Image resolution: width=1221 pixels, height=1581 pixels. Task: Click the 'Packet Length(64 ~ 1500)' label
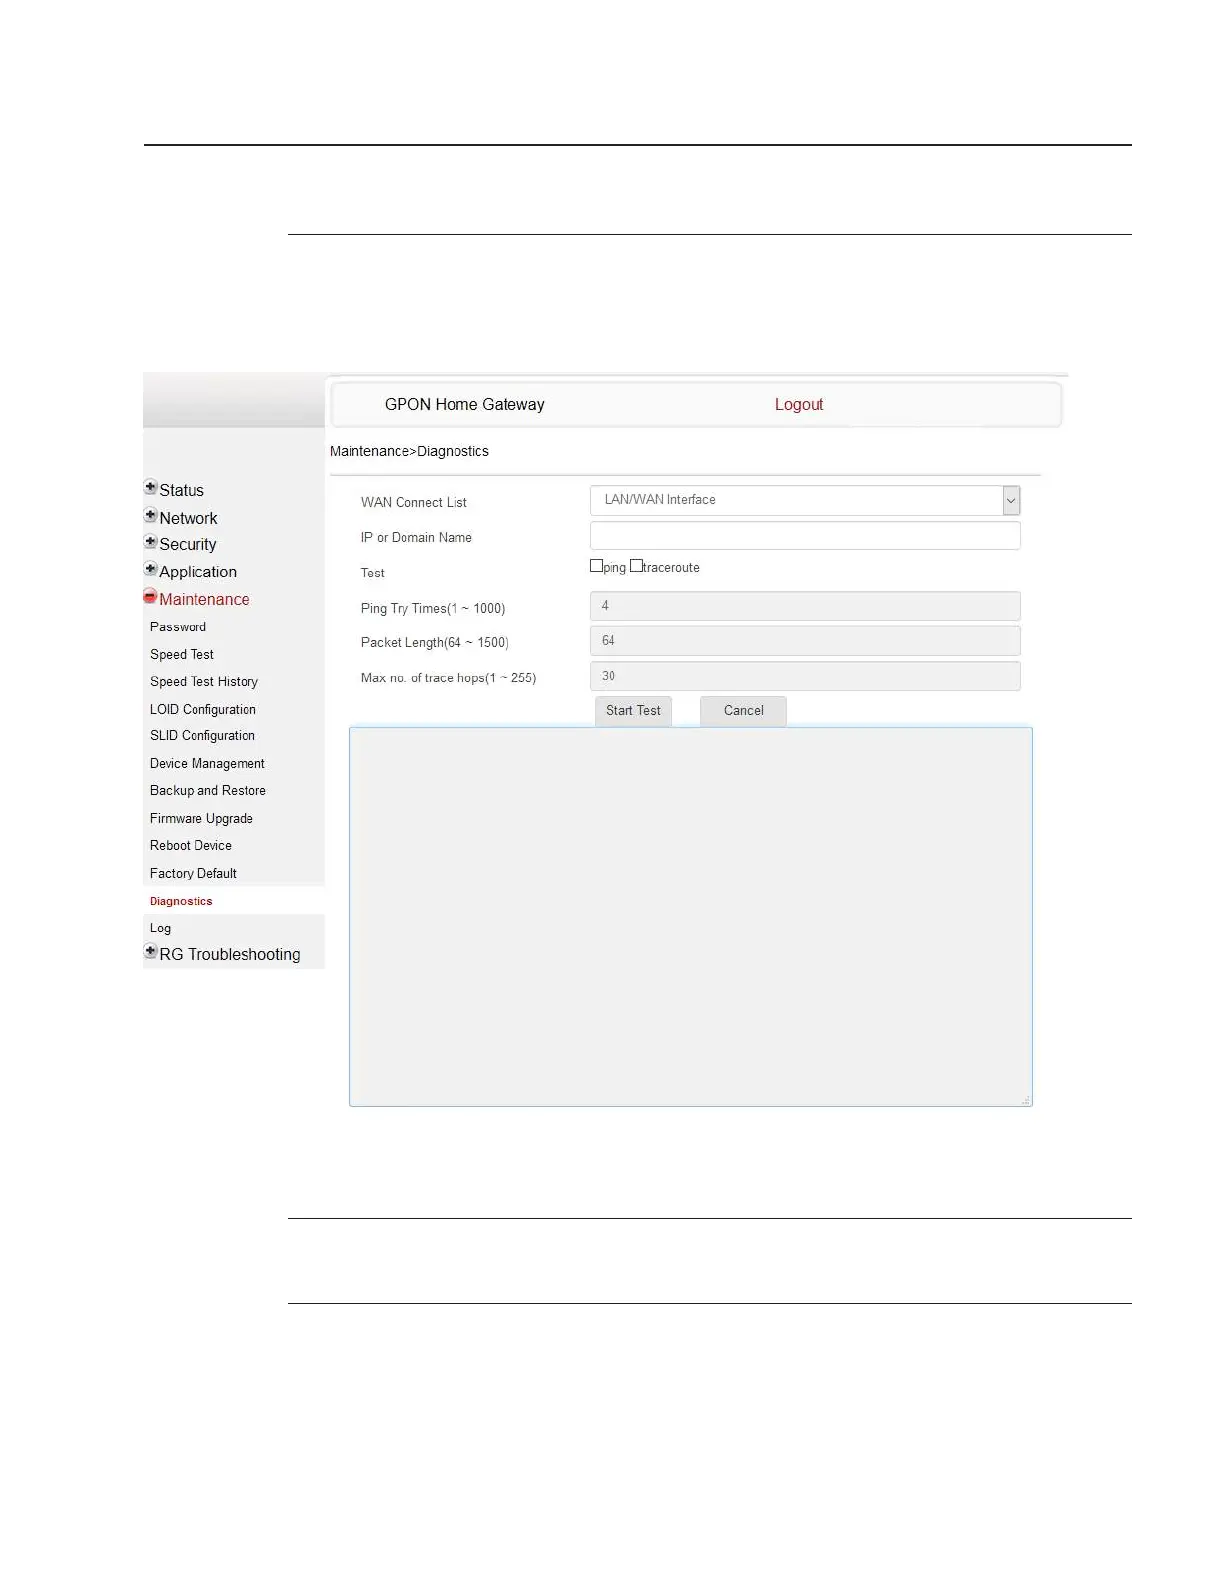tap(435, 643)
